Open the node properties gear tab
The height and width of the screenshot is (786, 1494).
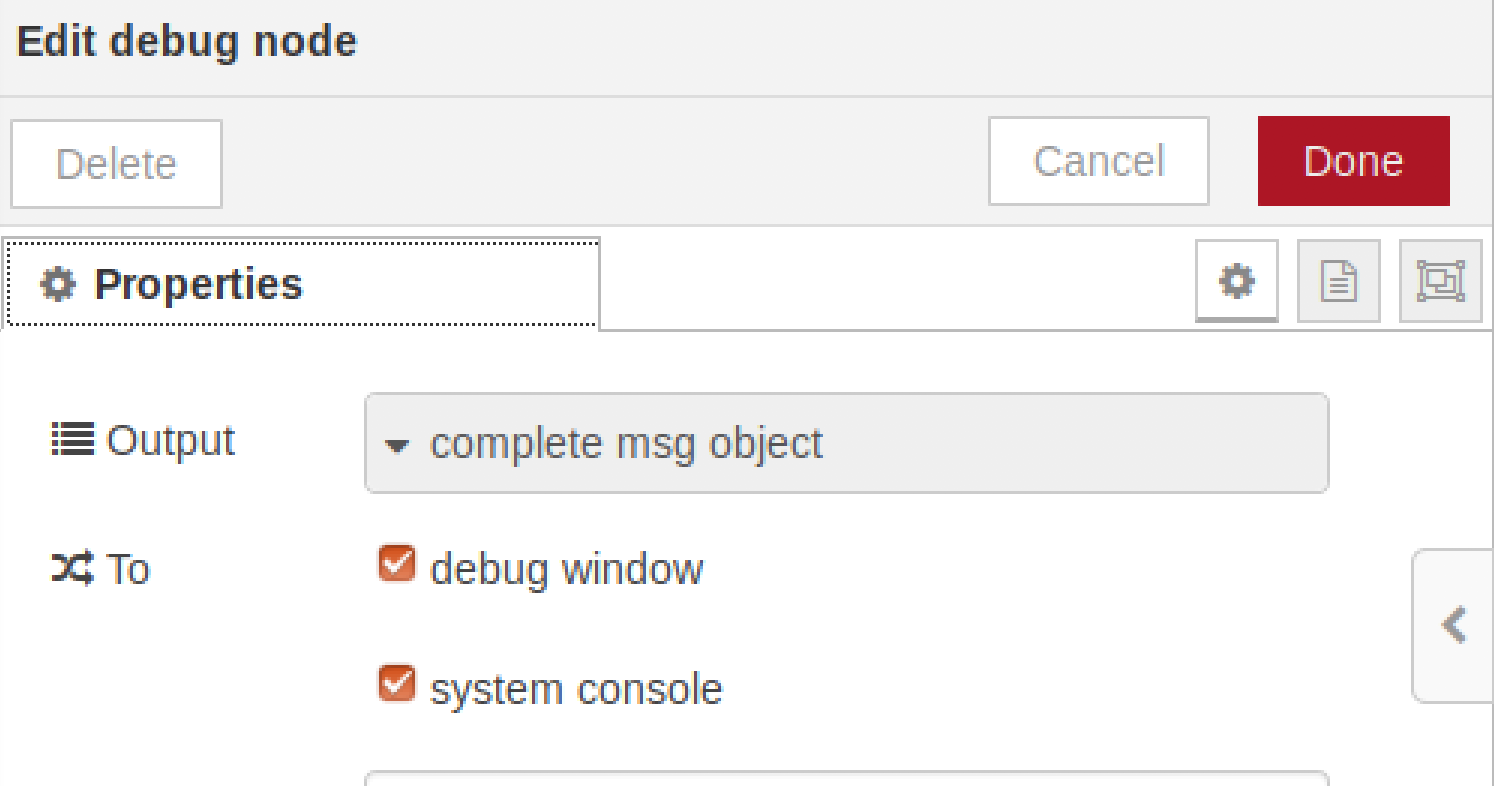pyautogui.click(x=1237, y=282)
